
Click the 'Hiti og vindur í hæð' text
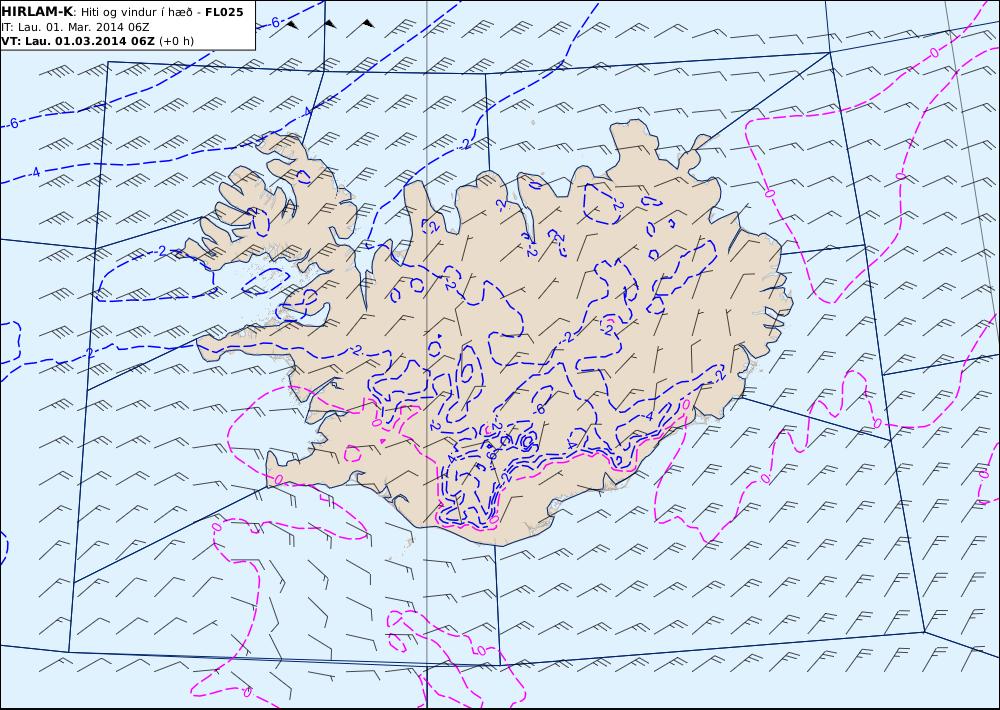click(136, 13)
